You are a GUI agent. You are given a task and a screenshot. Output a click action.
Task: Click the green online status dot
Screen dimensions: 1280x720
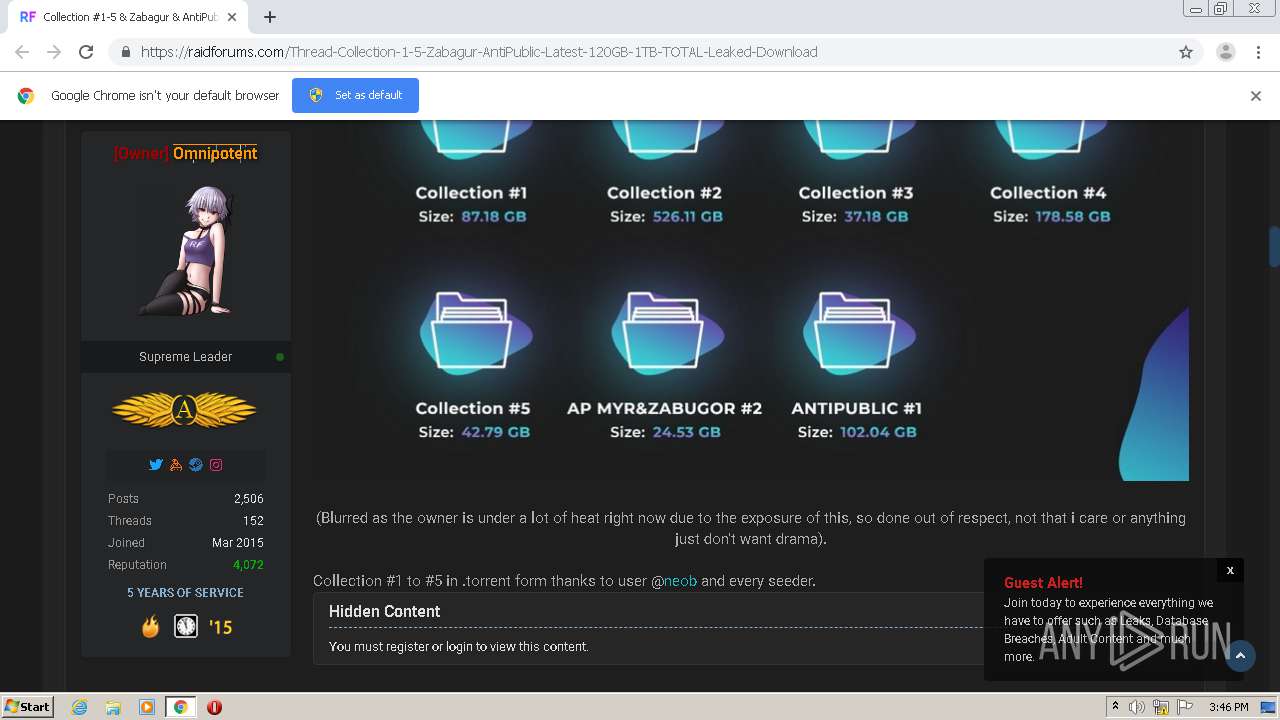[280, 357]
